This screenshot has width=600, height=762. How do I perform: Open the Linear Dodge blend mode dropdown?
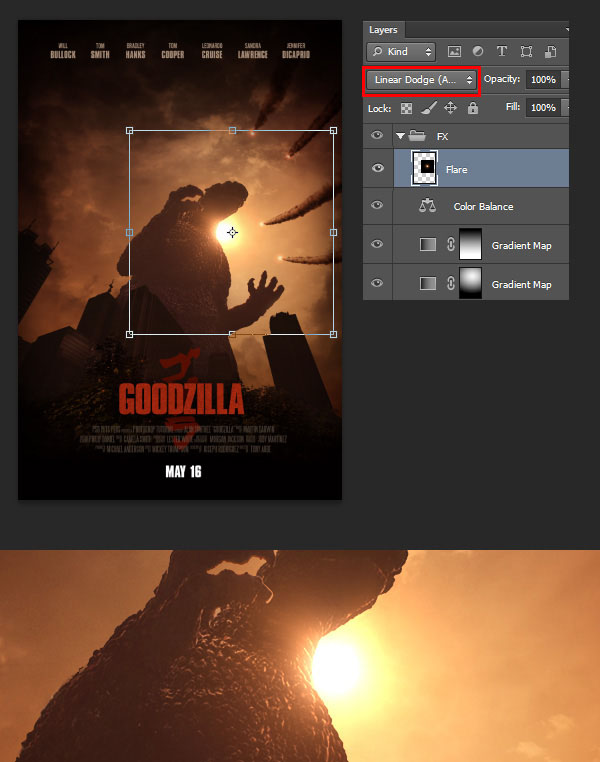pos(421,80)
